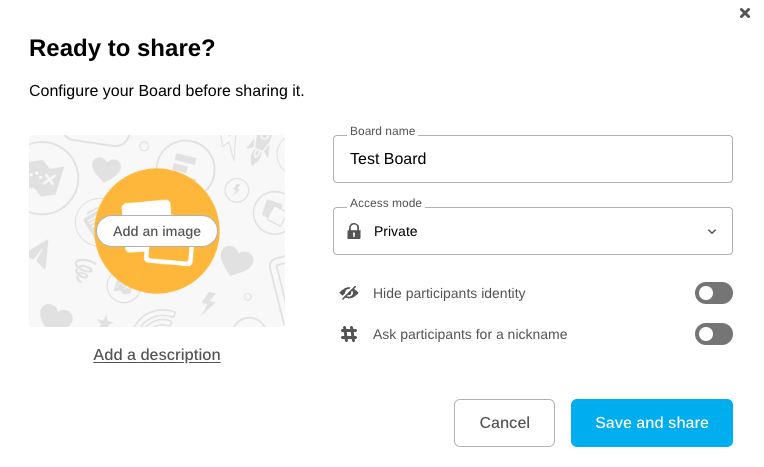Select the Private access mode value
Screen dimensions: 764x467
(x=395, y=231)
